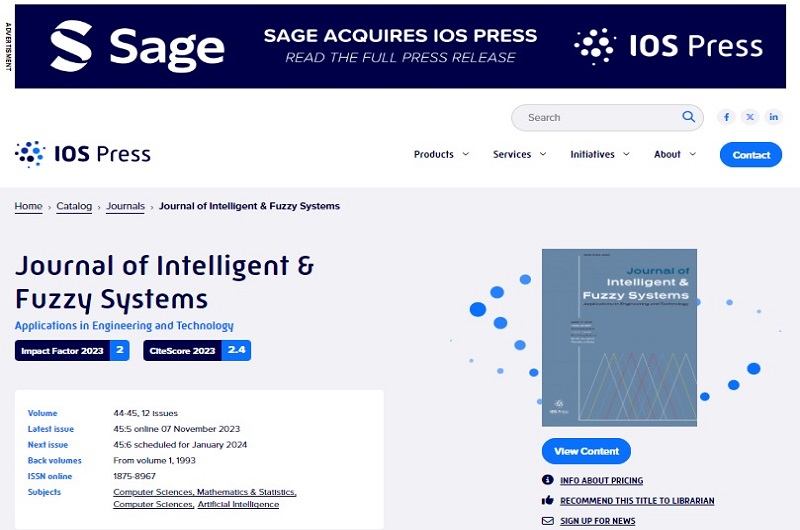Click the IOS Press logo in header

click(83, 154)
